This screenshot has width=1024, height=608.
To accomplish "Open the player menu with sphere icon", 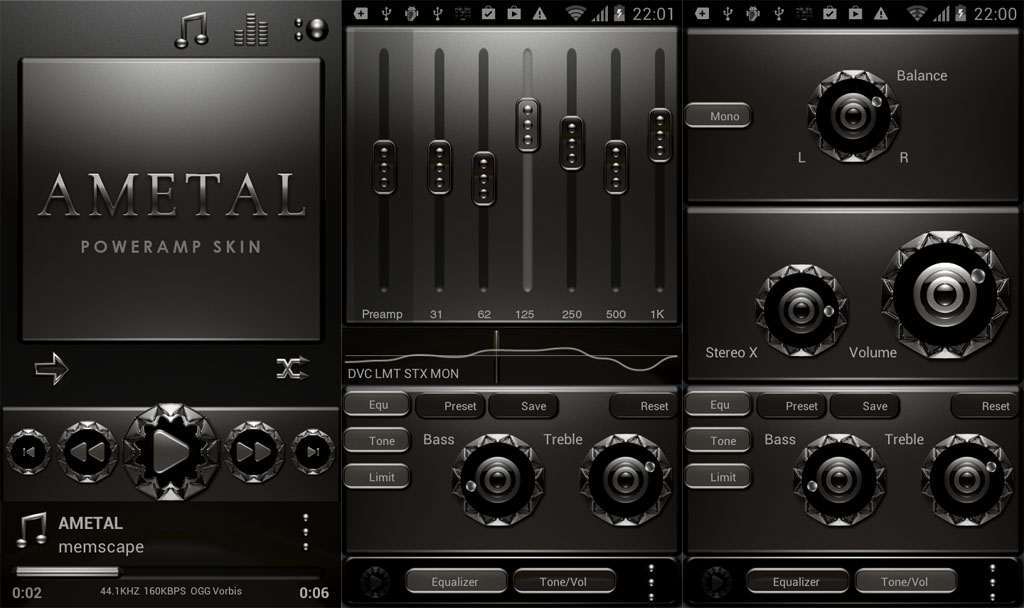I will click(311, 29).
